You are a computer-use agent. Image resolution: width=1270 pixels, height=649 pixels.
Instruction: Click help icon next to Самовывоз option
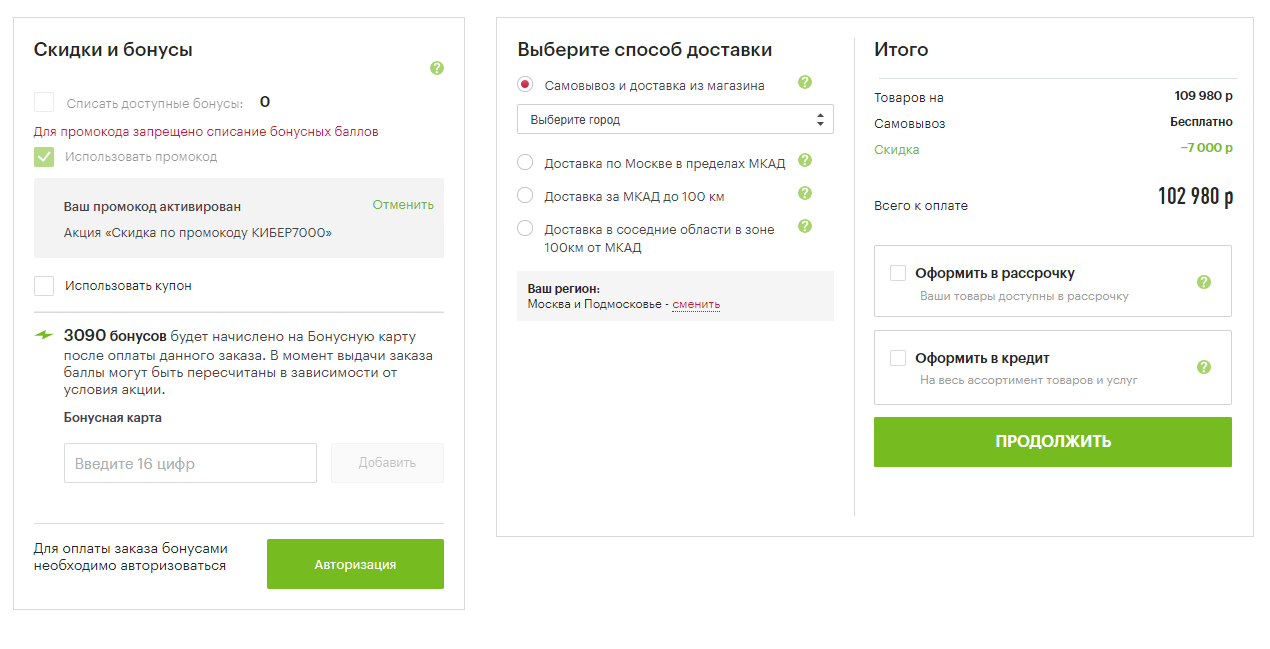pyautogui.click(x=805, y=83)
